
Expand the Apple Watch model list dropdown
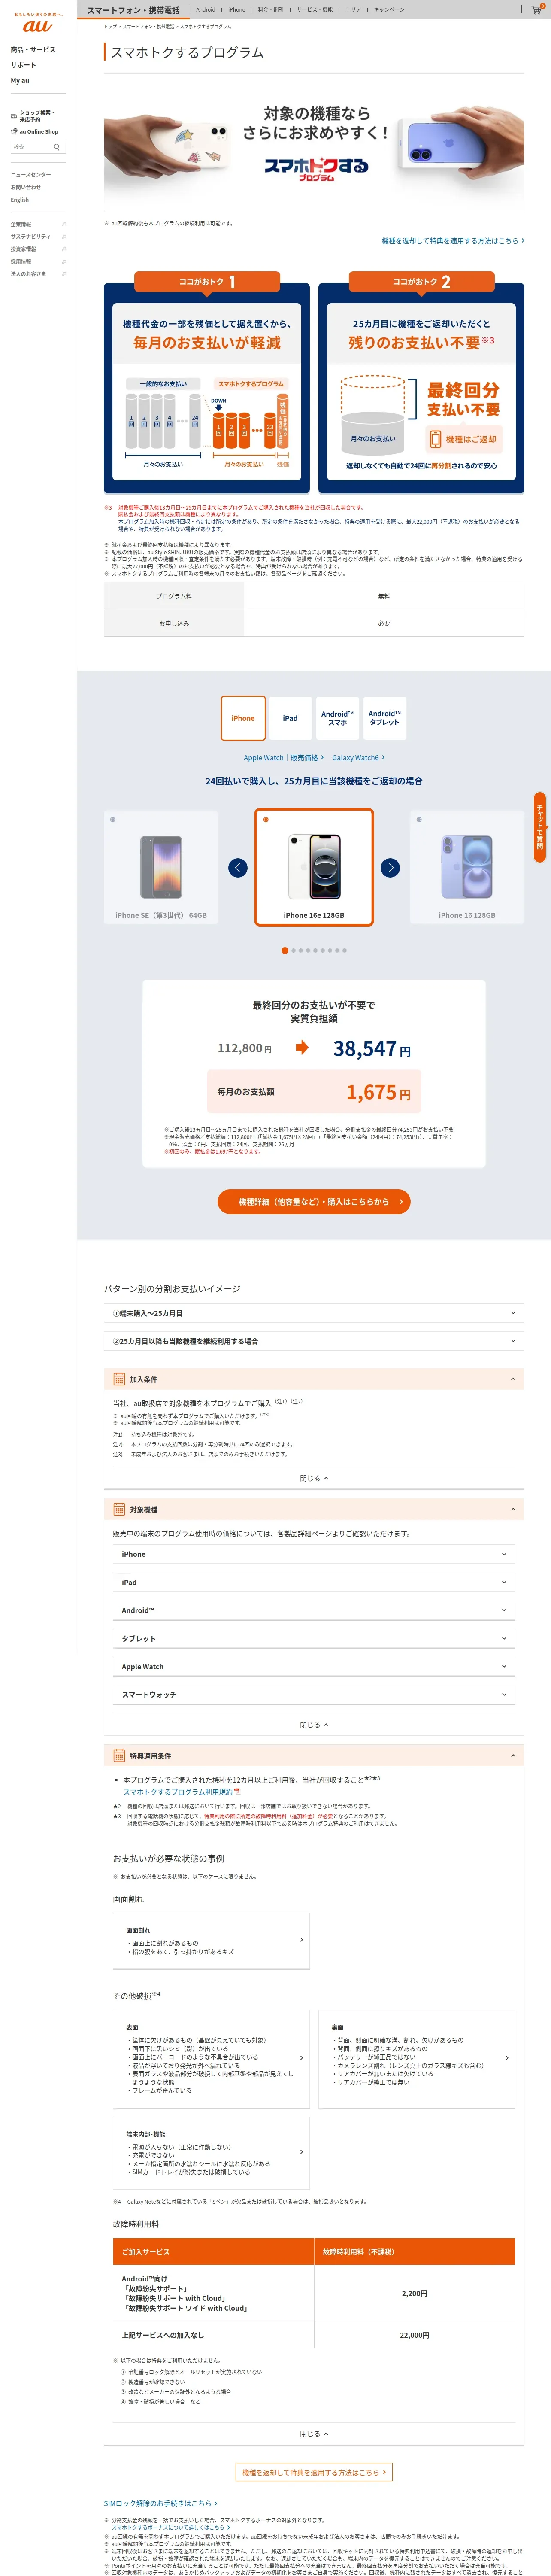[x=314, y=1666]
